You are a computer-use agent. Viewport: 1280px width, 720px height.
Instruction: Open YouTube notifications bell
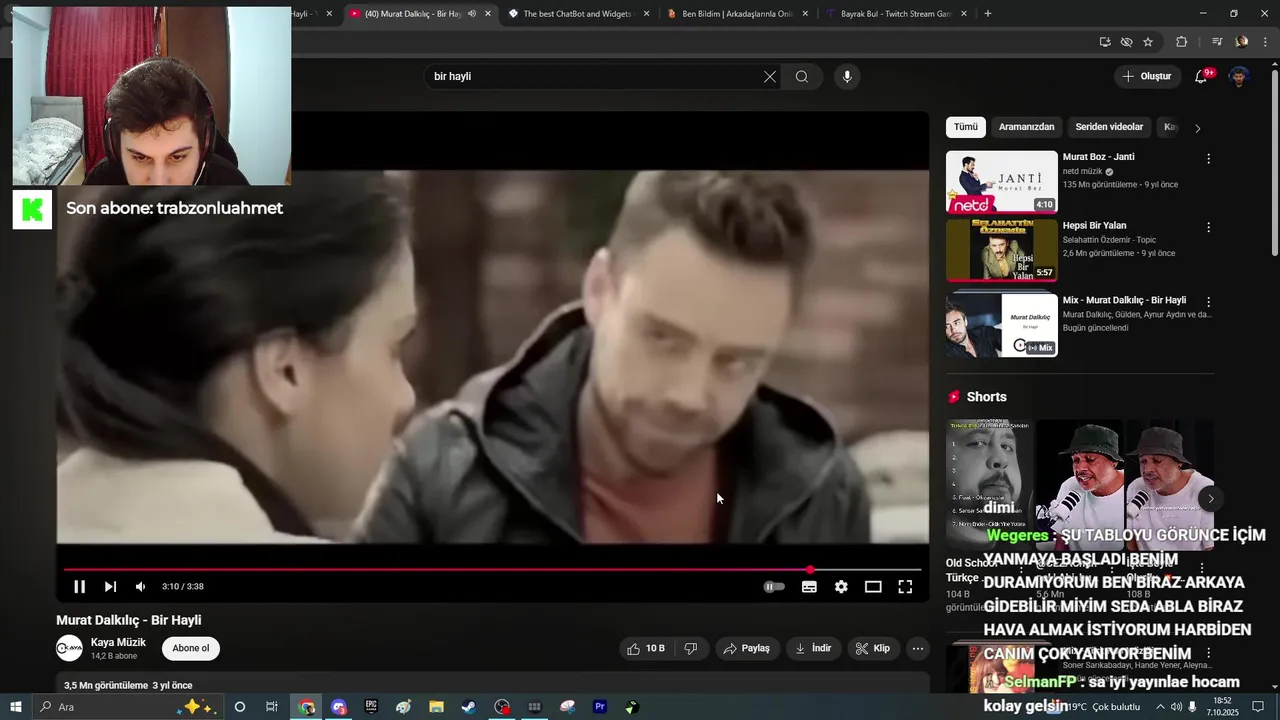coord(1201,77)
